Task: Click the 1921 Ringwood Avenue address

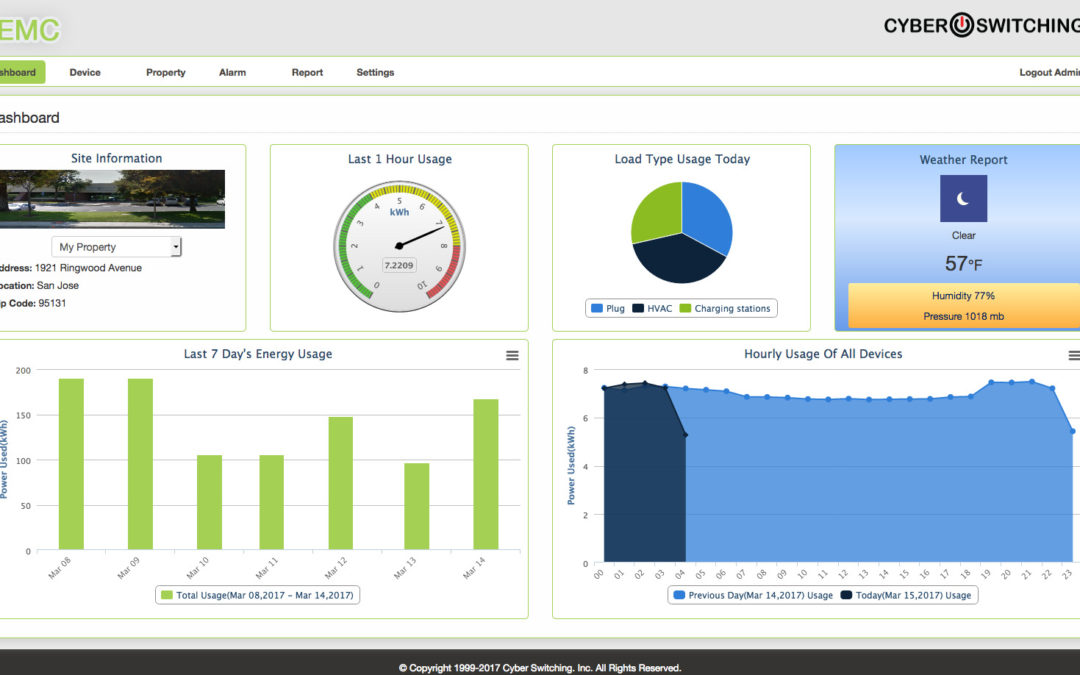Action: [88, 268]
